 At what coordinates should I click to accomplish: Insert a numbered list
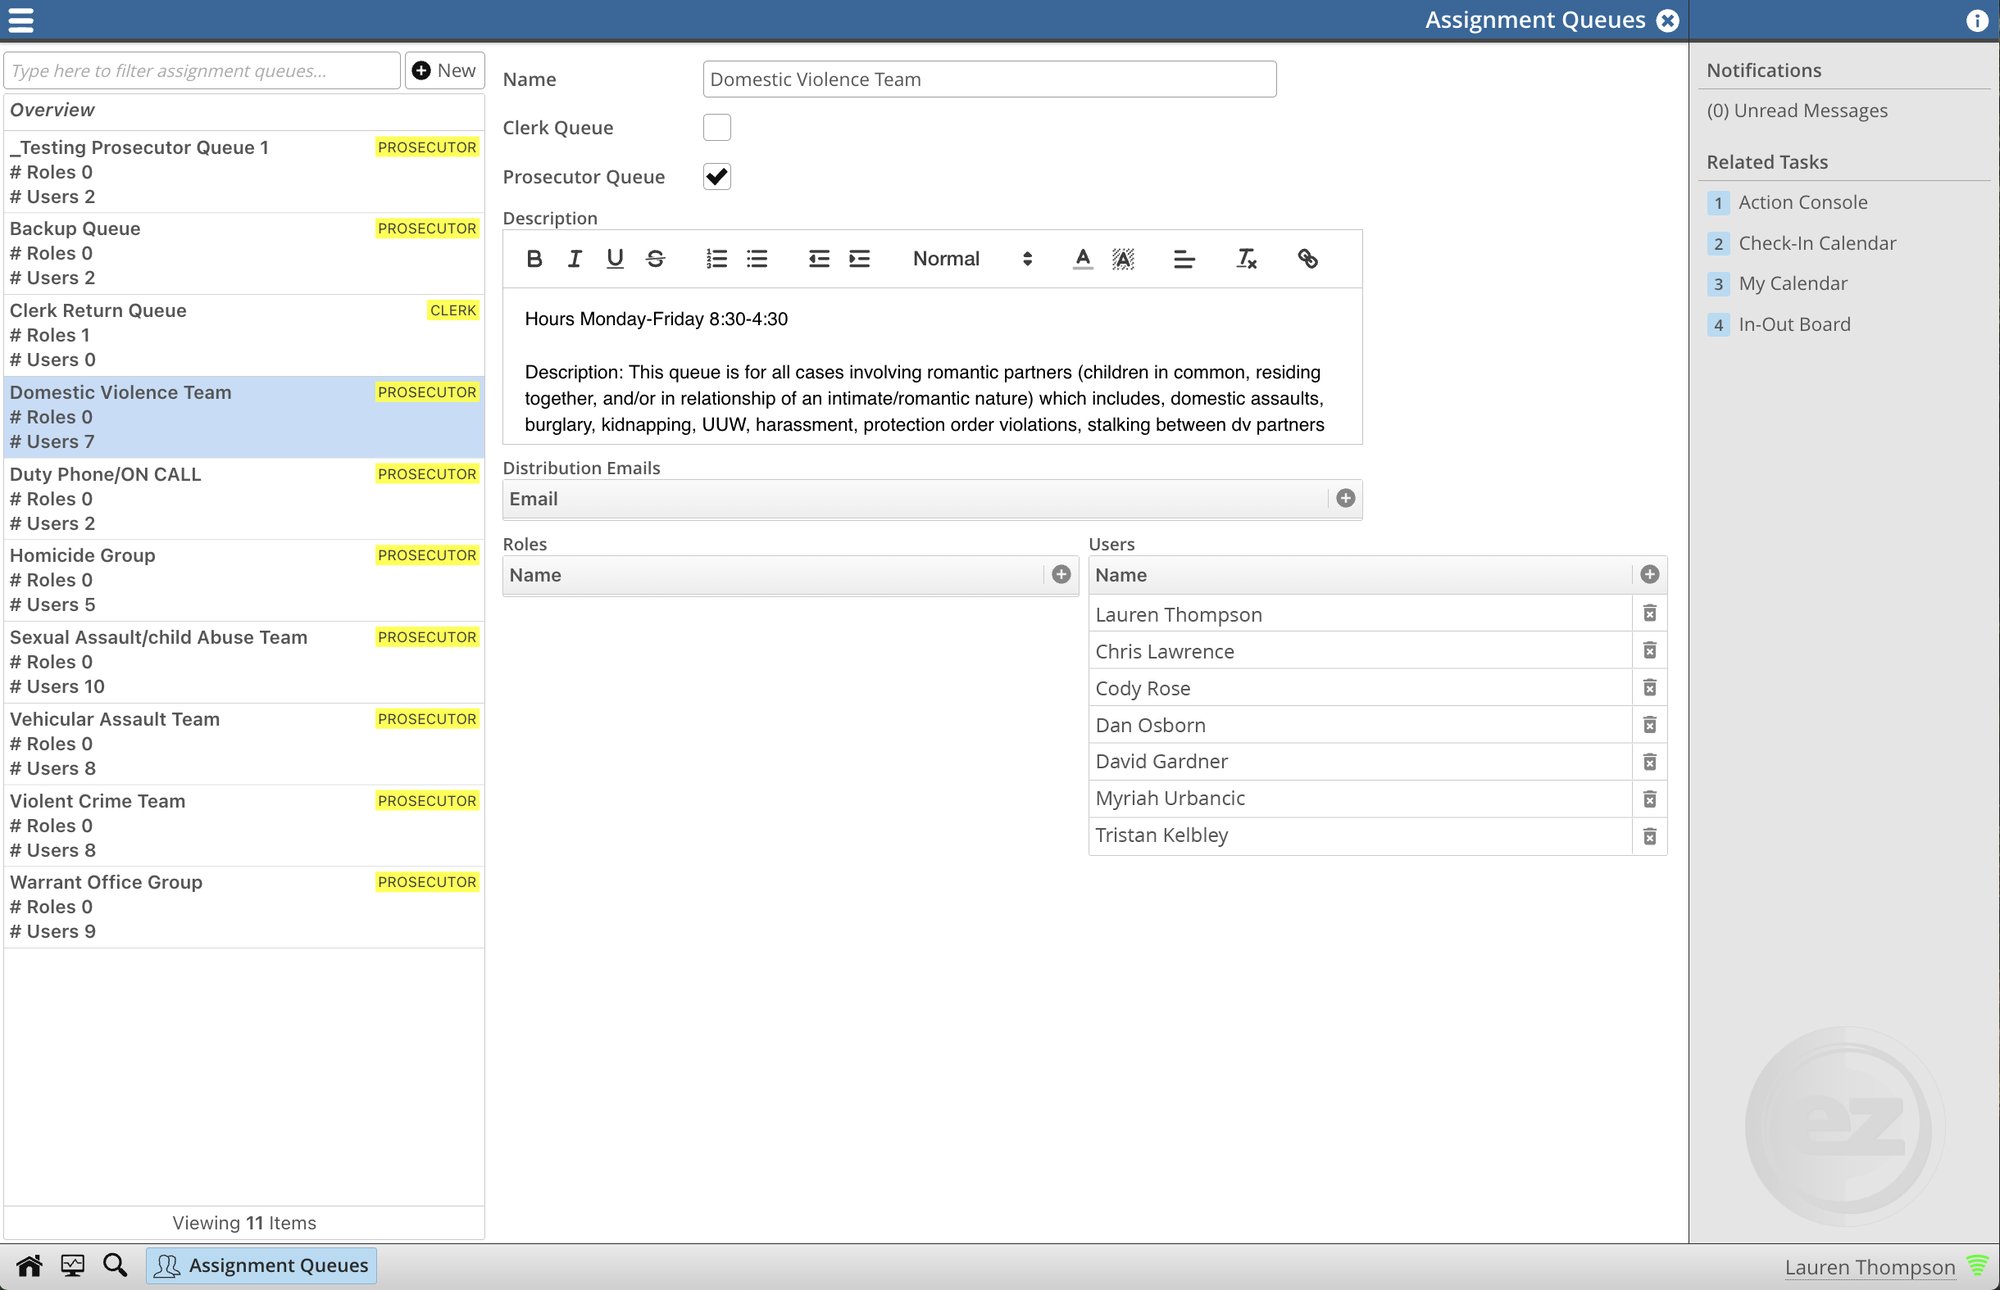(716, 259)
